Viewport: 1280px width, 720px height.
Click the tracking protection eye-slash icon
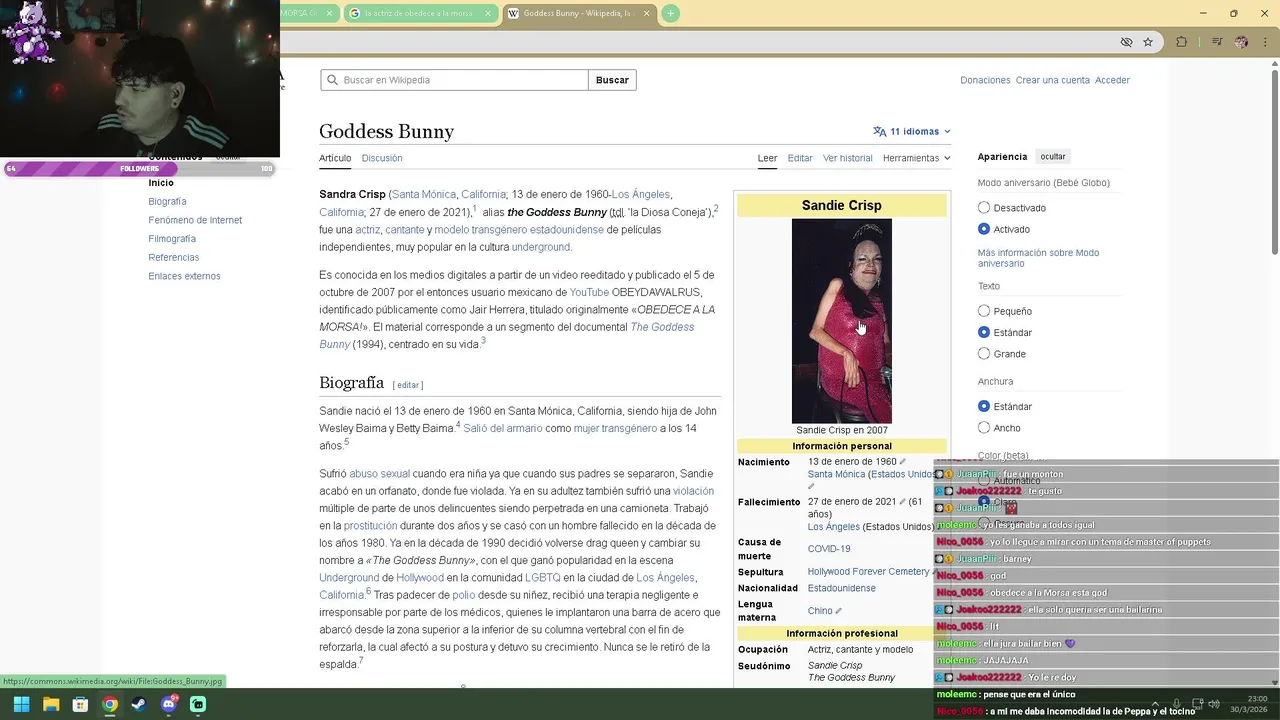coord(1126,42)
